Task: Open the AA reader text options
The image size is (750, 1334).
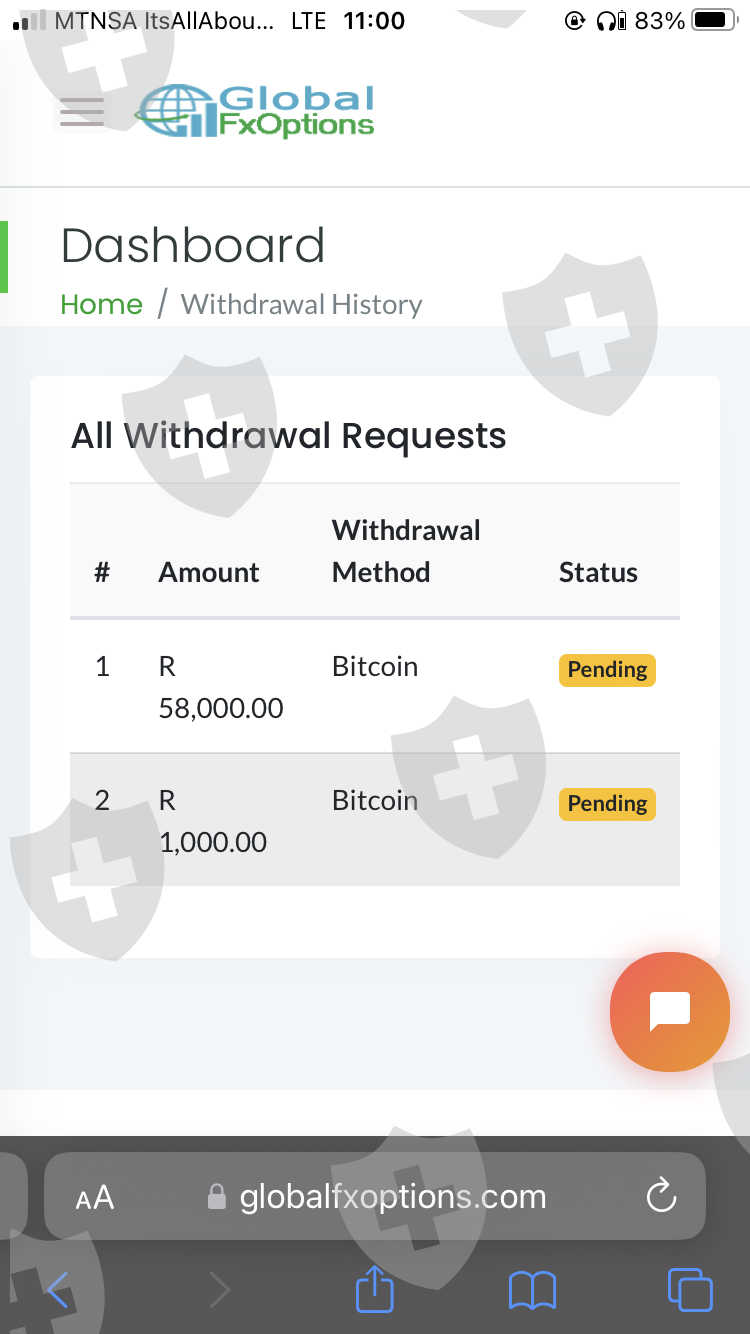Action: (x=95, y=1197)
